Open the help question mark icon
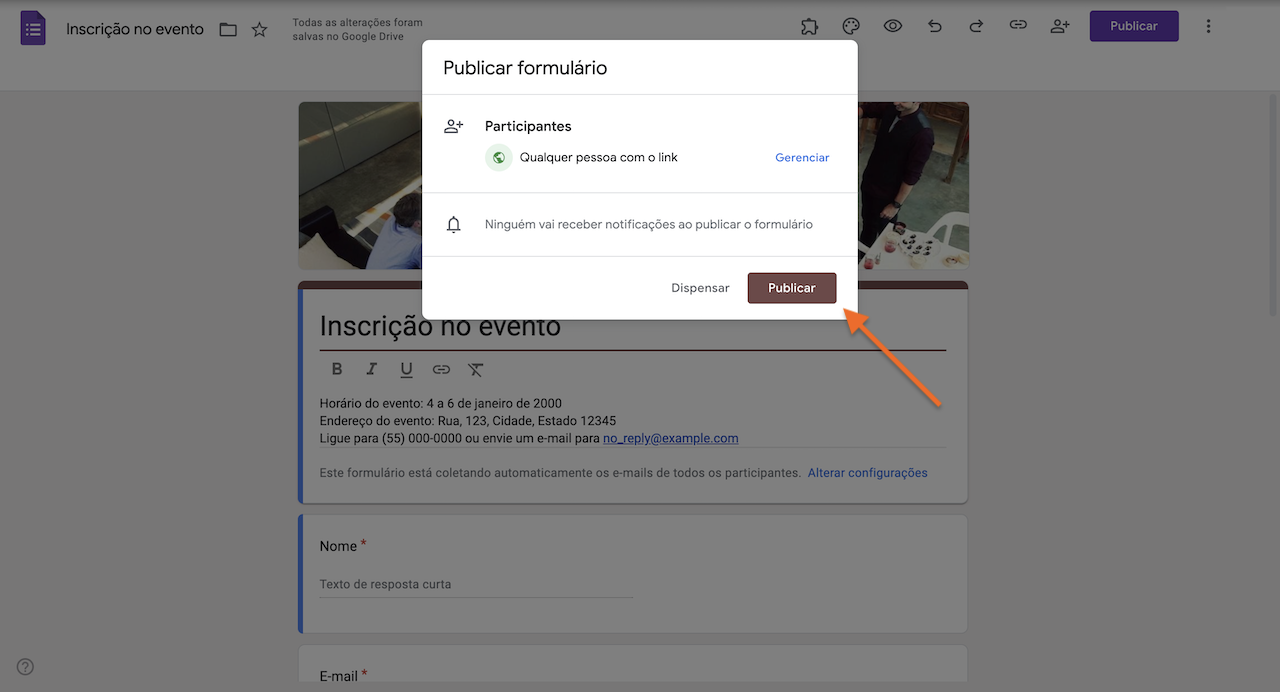This screenshot has width=1280, height=692. tap(26, 667)
